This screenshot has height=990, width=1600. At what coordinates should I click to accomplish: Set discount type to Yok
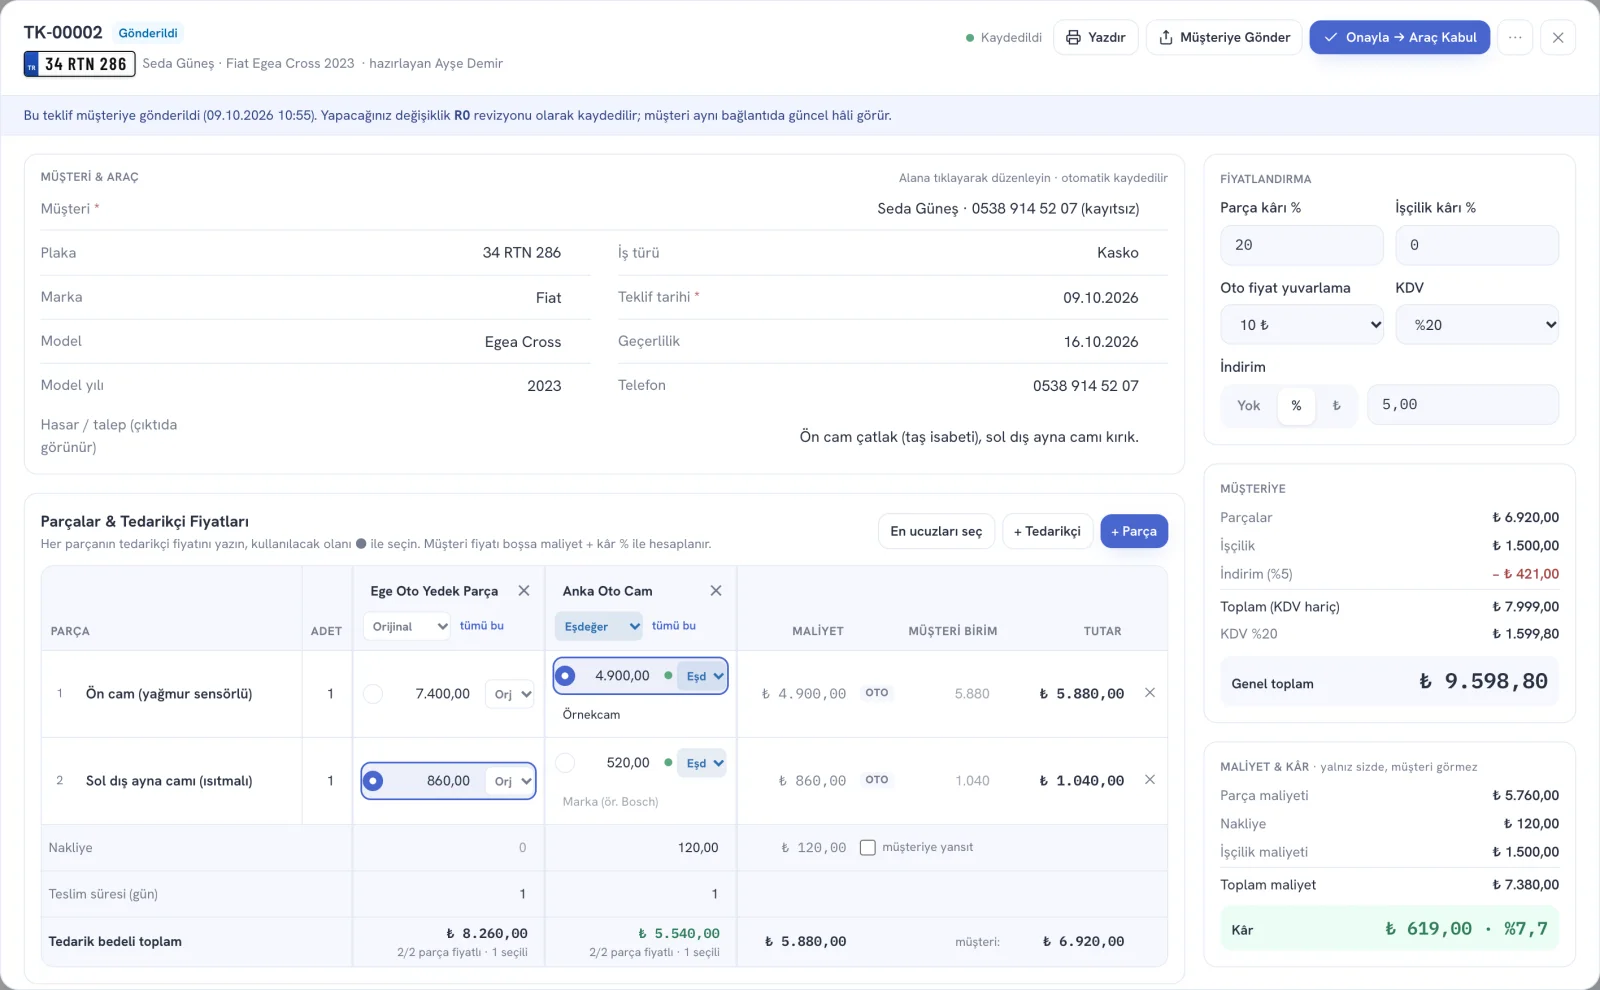point(1248,405)
